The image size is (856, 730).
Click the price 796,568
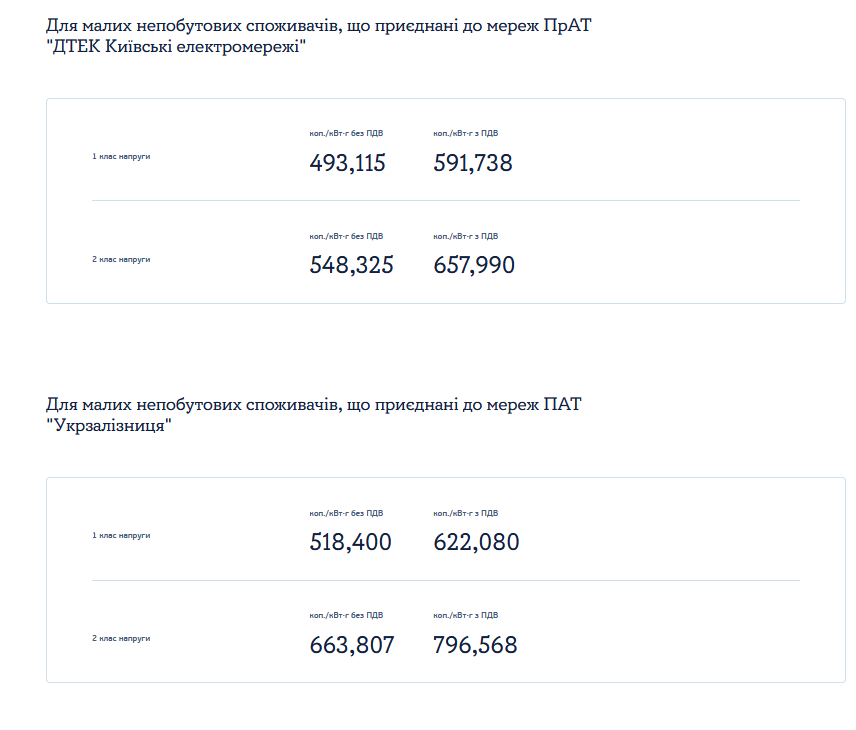(475, 645)
